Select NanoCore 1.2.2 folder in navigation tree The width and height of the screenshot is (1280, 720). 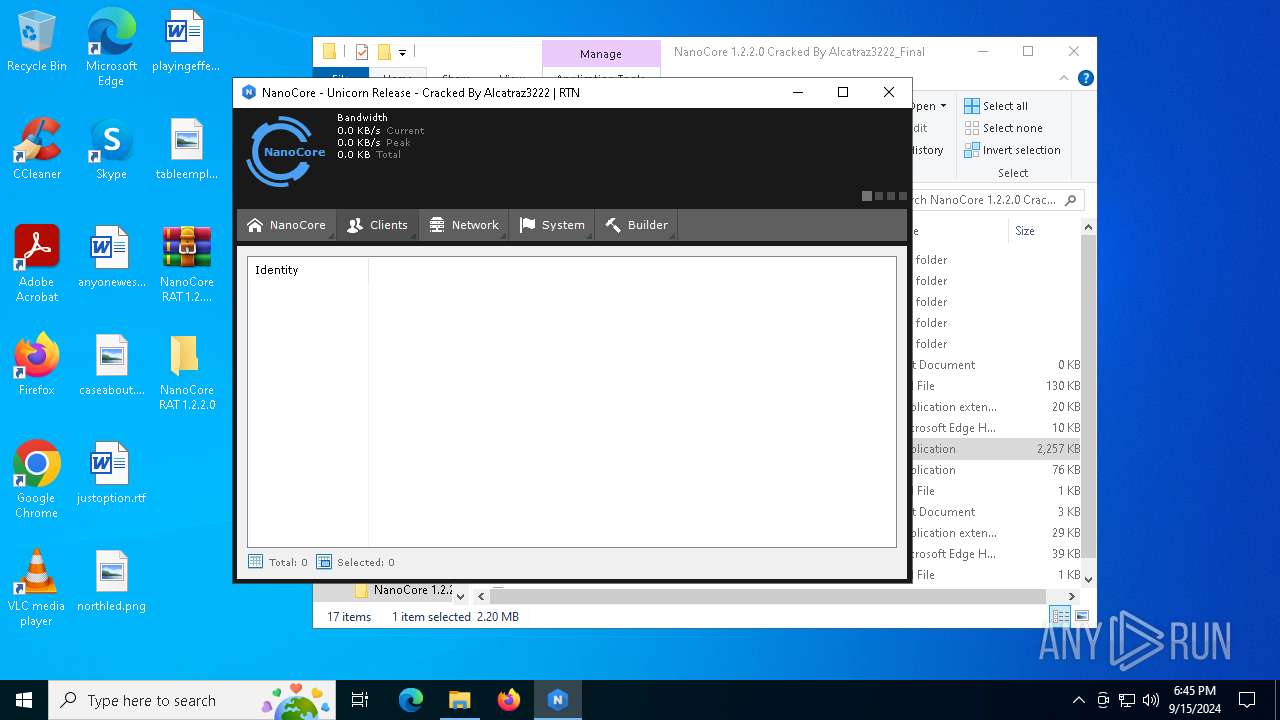click(404, 590)
